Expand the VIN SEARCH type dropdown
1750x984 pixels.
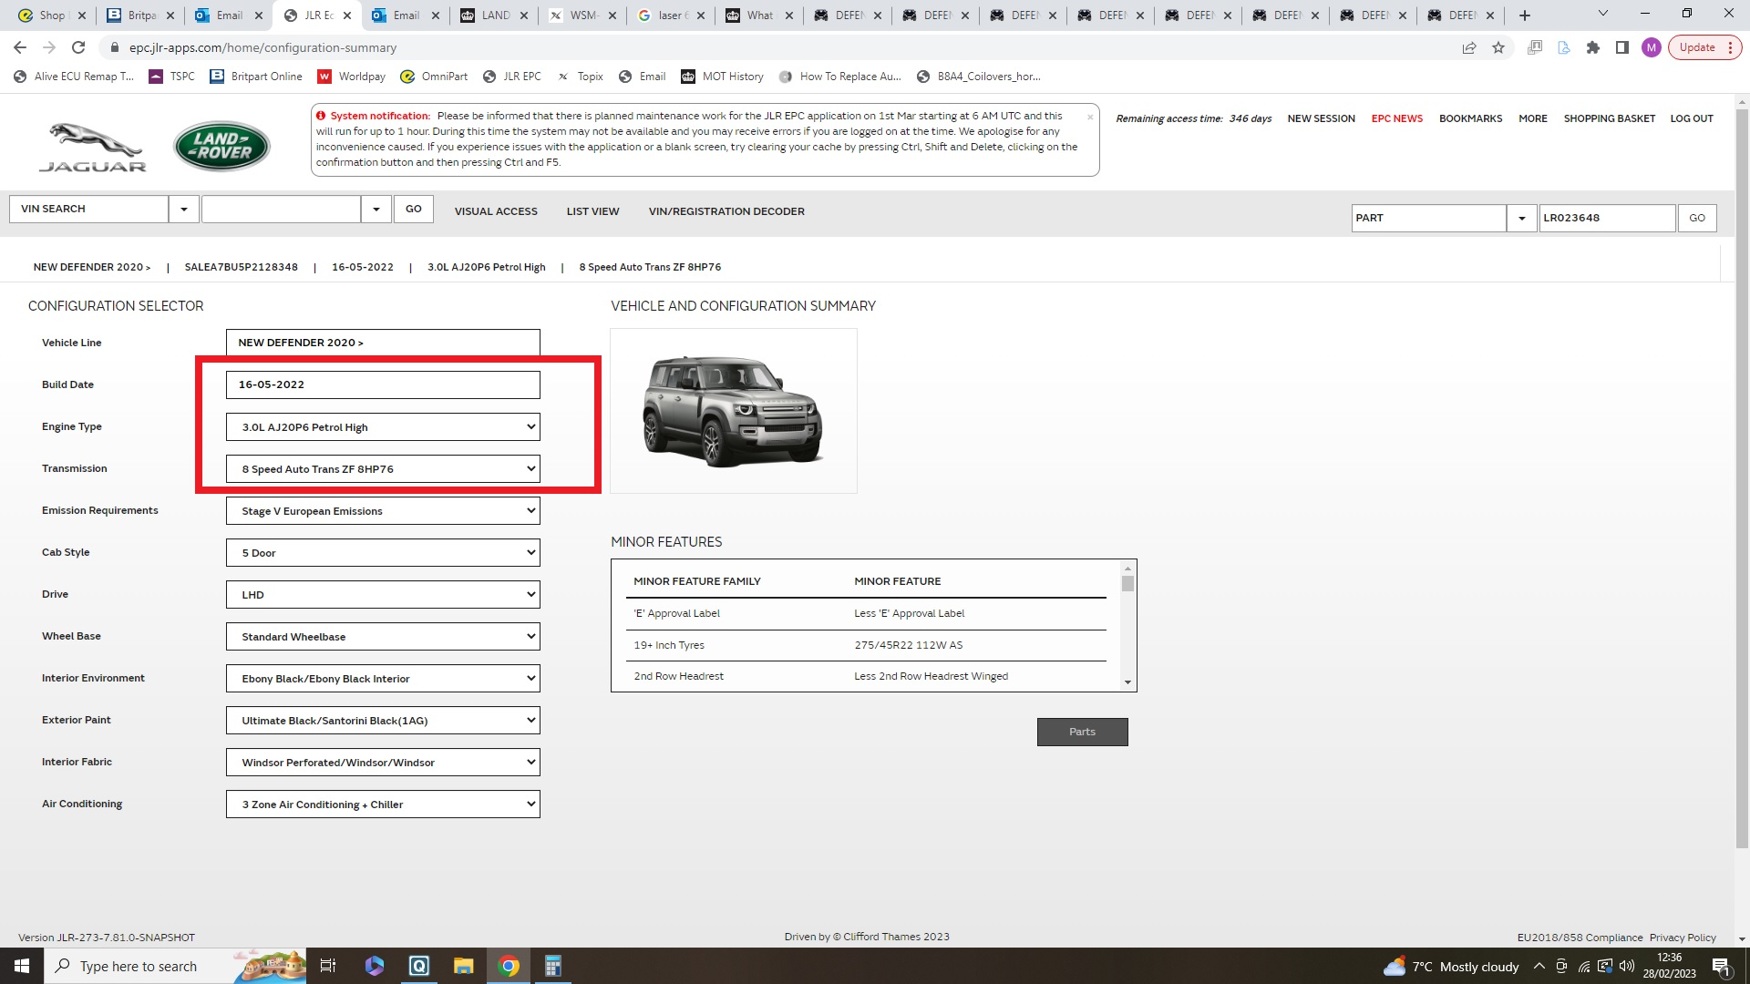point(184,209)
